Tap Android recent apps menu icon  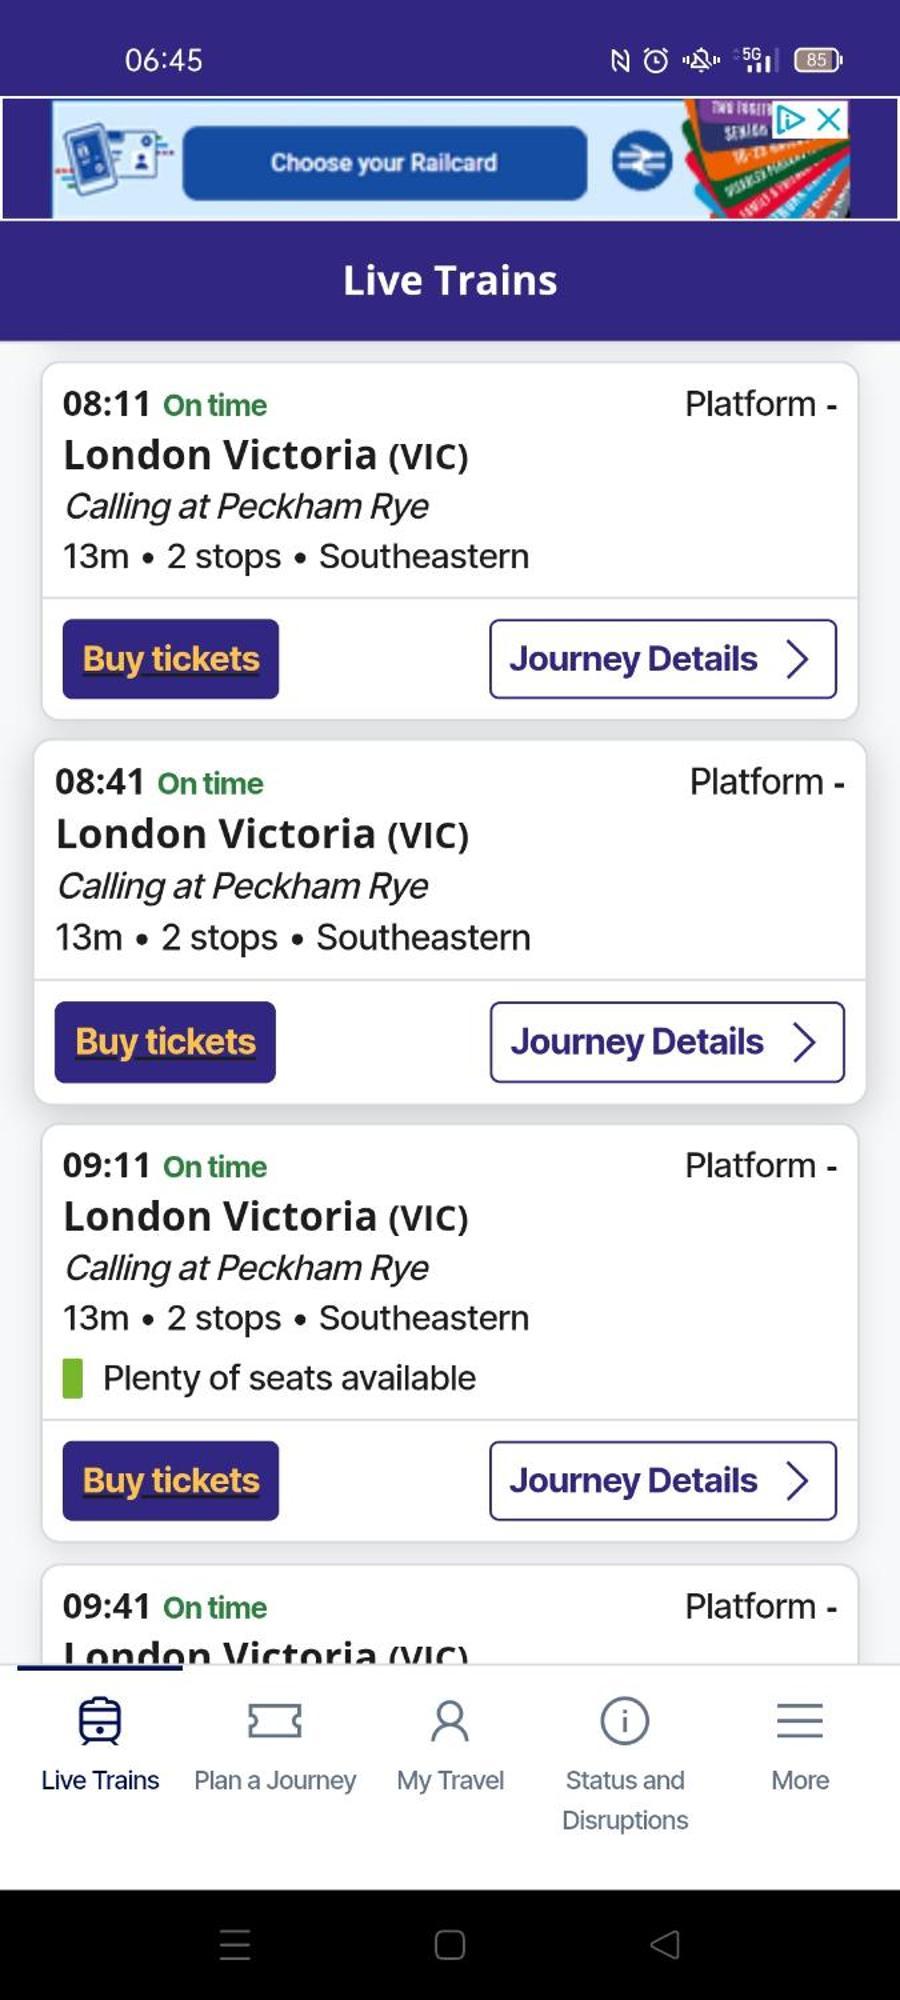point(235,1944)
